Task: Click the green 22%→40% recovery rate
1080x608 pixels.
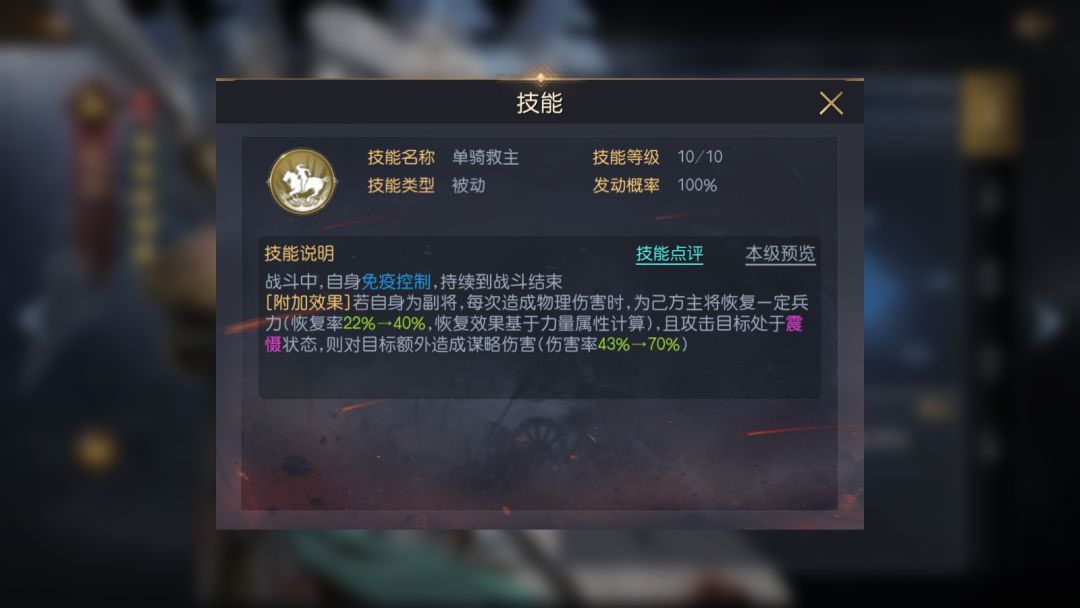Action: pyautogui.click(x=384, y=324)
